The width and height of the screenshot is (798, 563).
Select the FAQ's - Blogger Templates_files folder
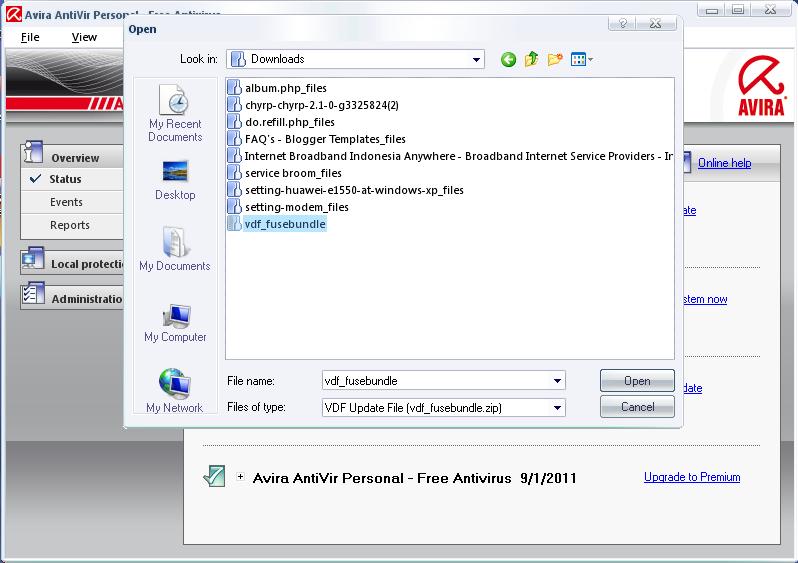point(325,139)
